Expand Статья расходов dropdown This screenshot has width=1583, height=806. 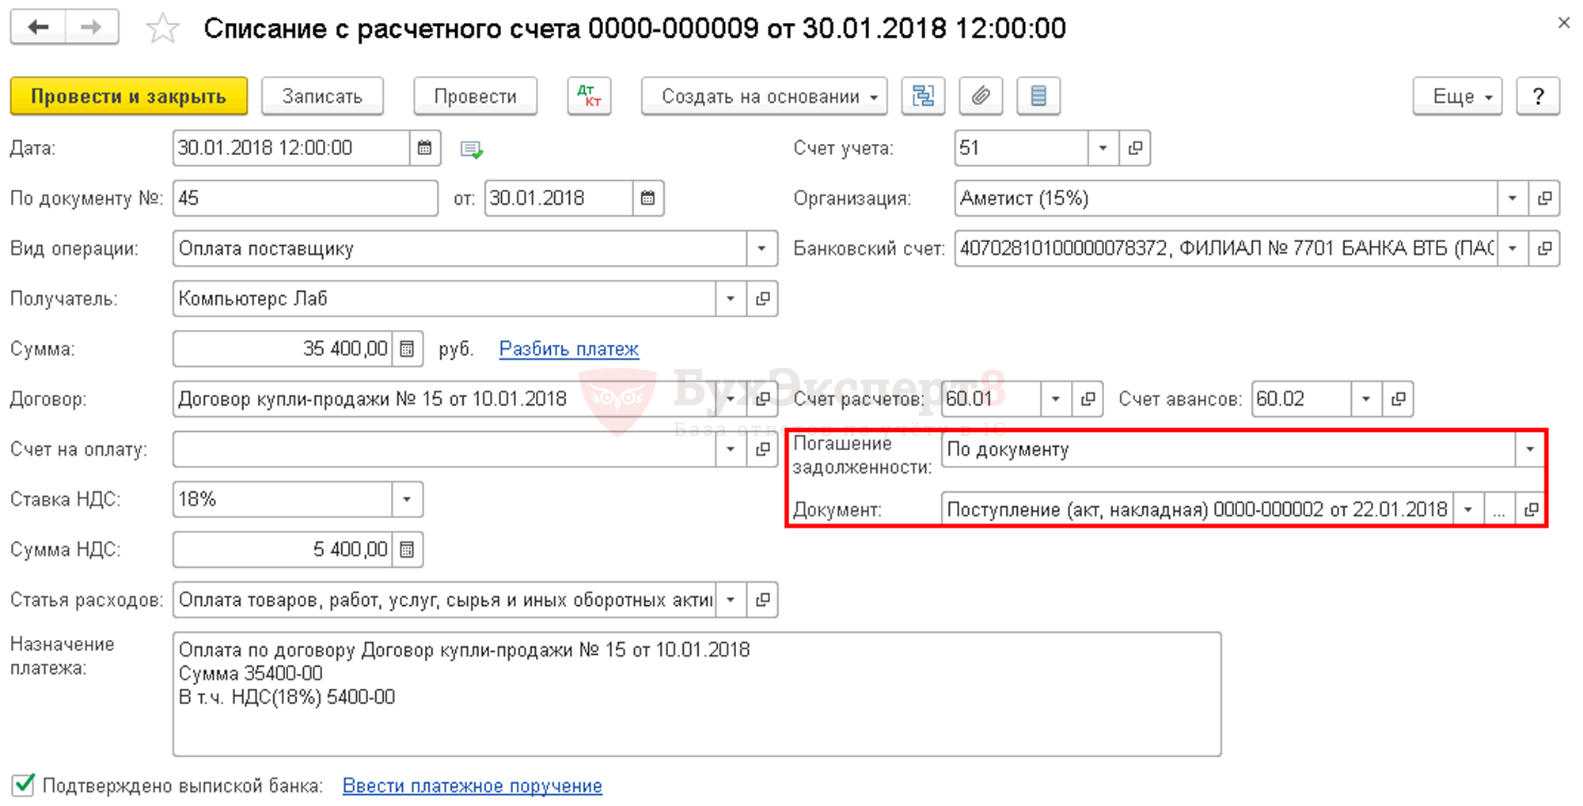click(731, 600)
